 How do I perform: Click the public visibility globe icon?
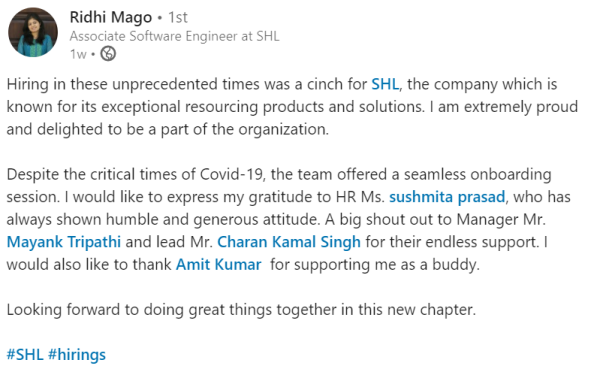108,54
